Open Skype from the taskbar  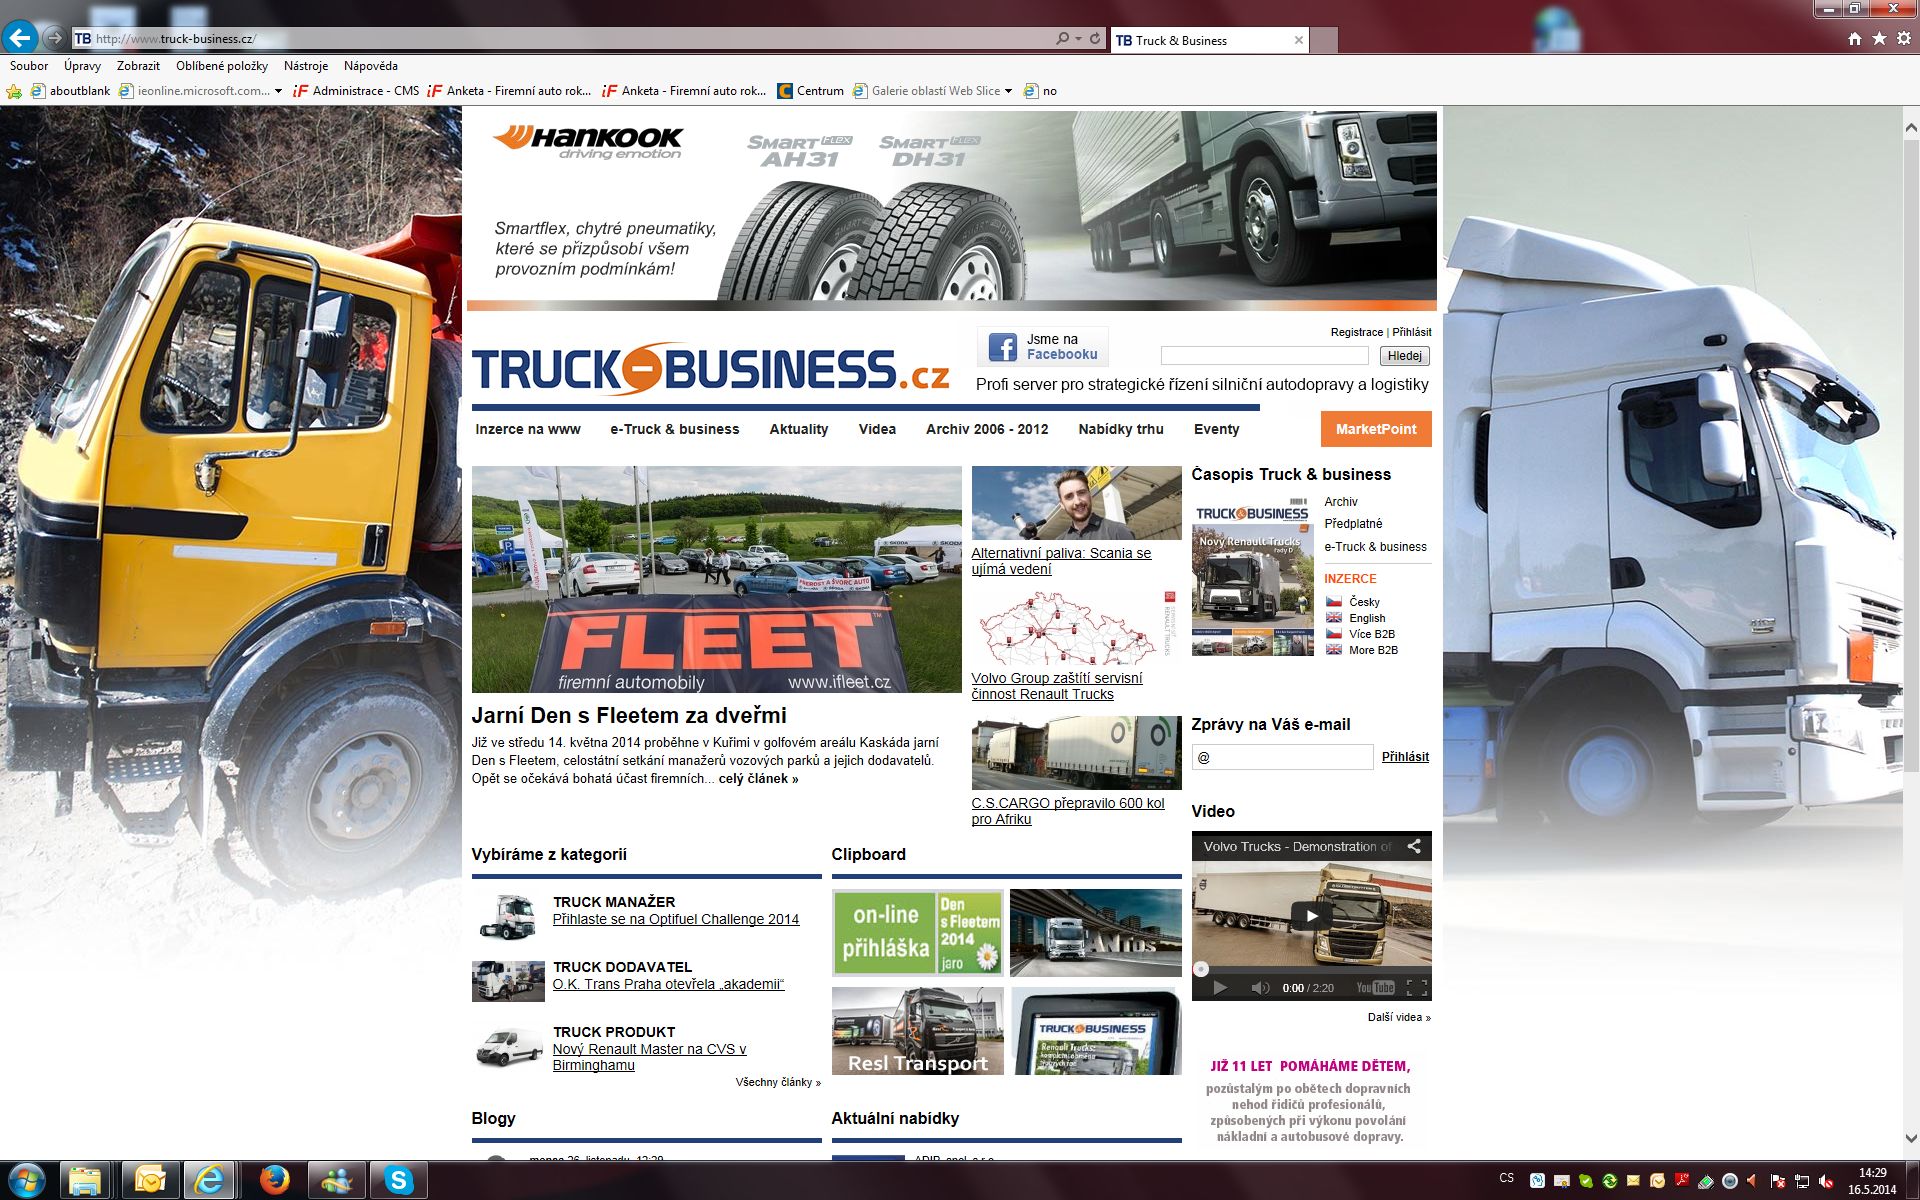398,1181
